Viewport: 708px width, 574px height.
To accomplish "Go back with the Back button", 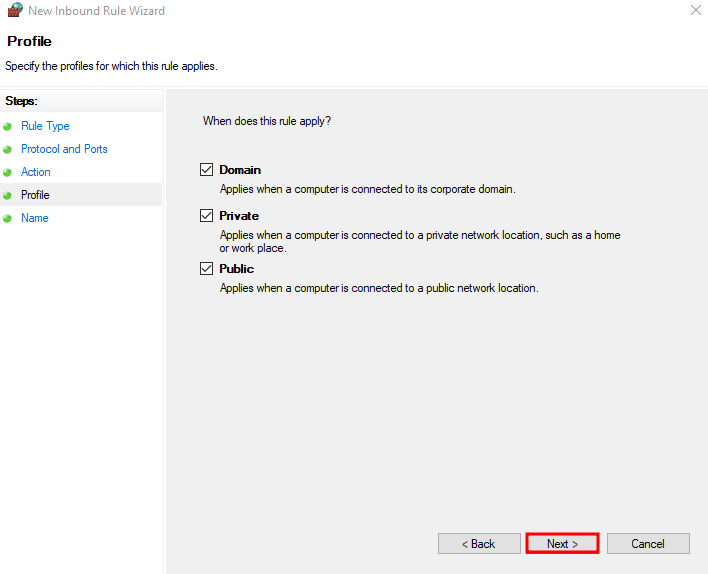I will pos(478,544).
